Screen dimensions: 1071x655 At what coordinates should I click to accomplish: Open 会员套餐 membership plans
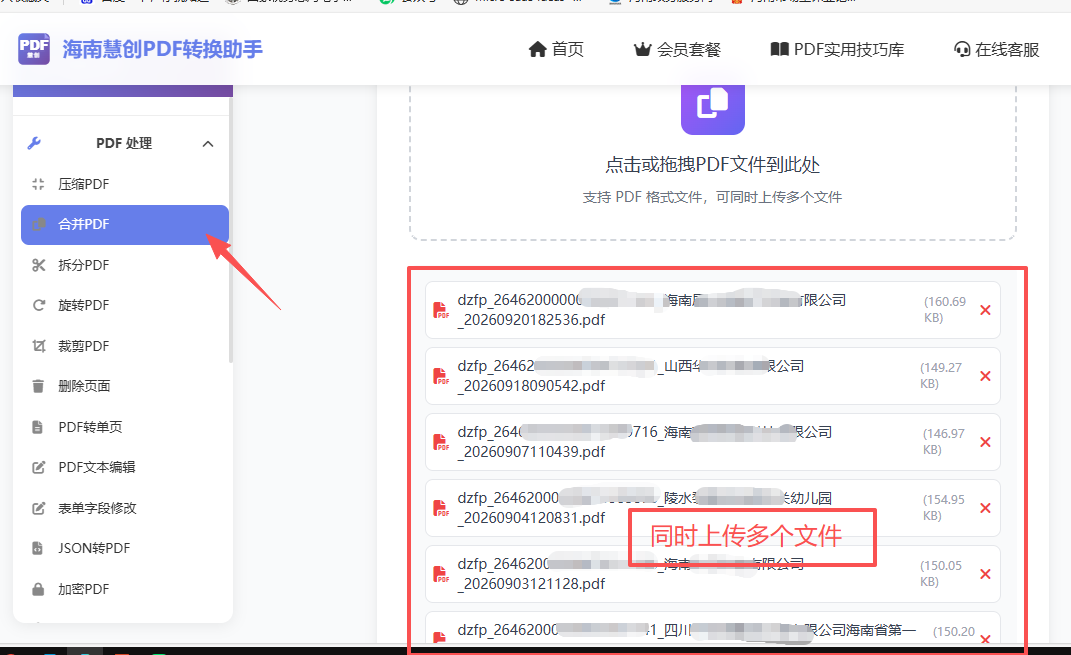[x=678, y=49]
